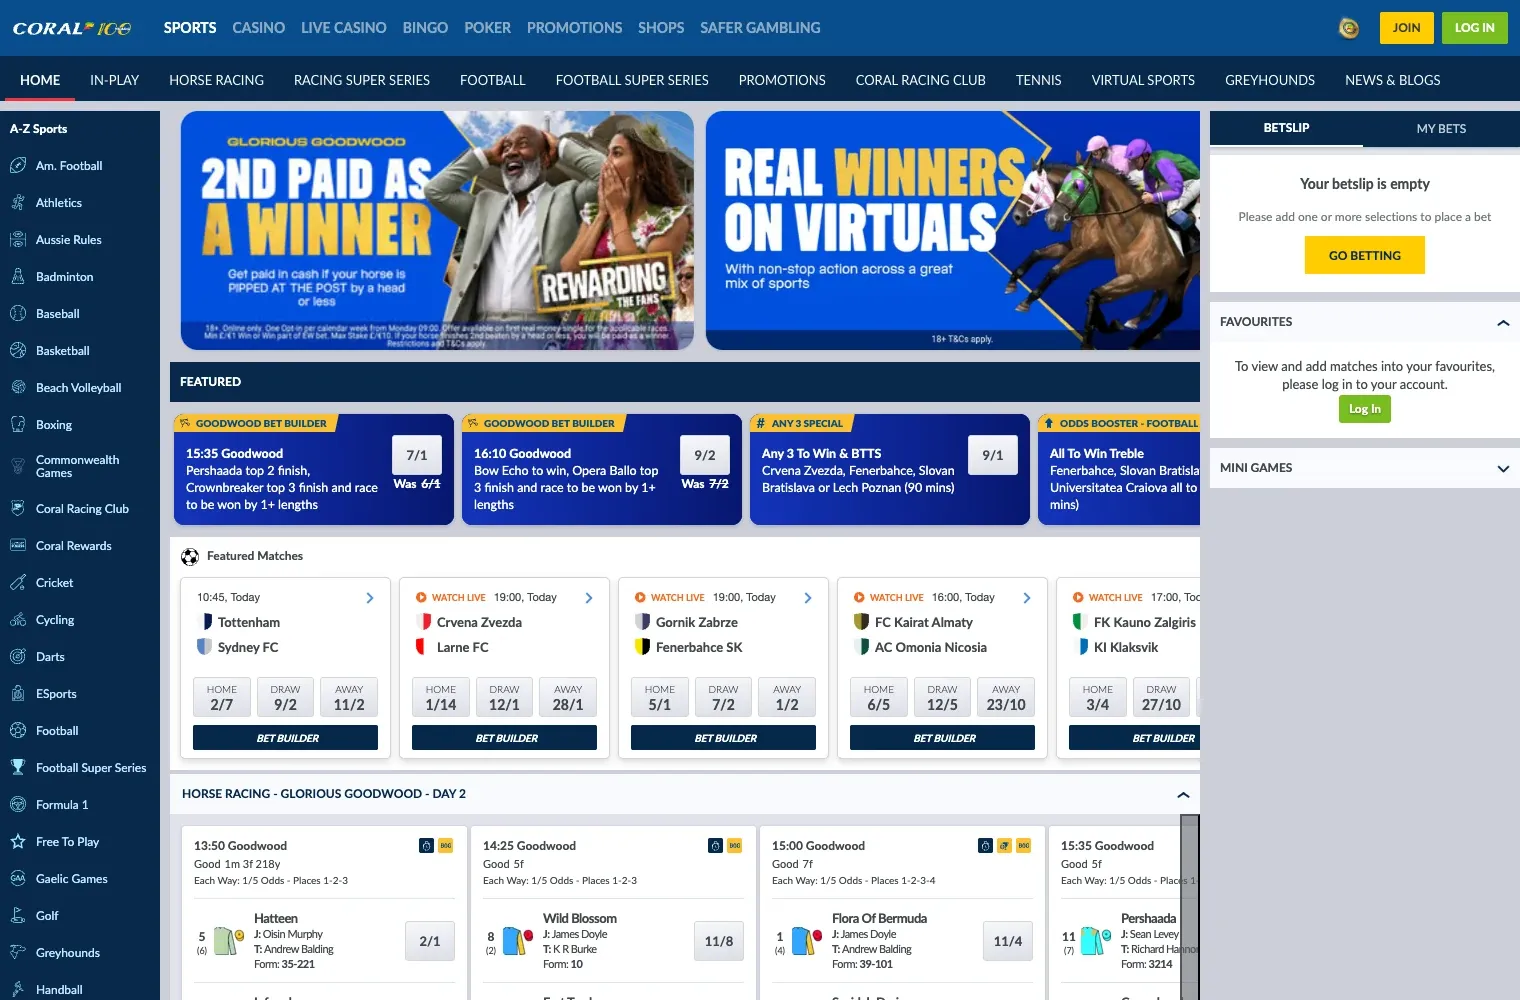This screenshot has height=1000, width=1520.
Task: Select Tottenham home odds 2/7
Action: pyautogui.click(x=222, y=697)
